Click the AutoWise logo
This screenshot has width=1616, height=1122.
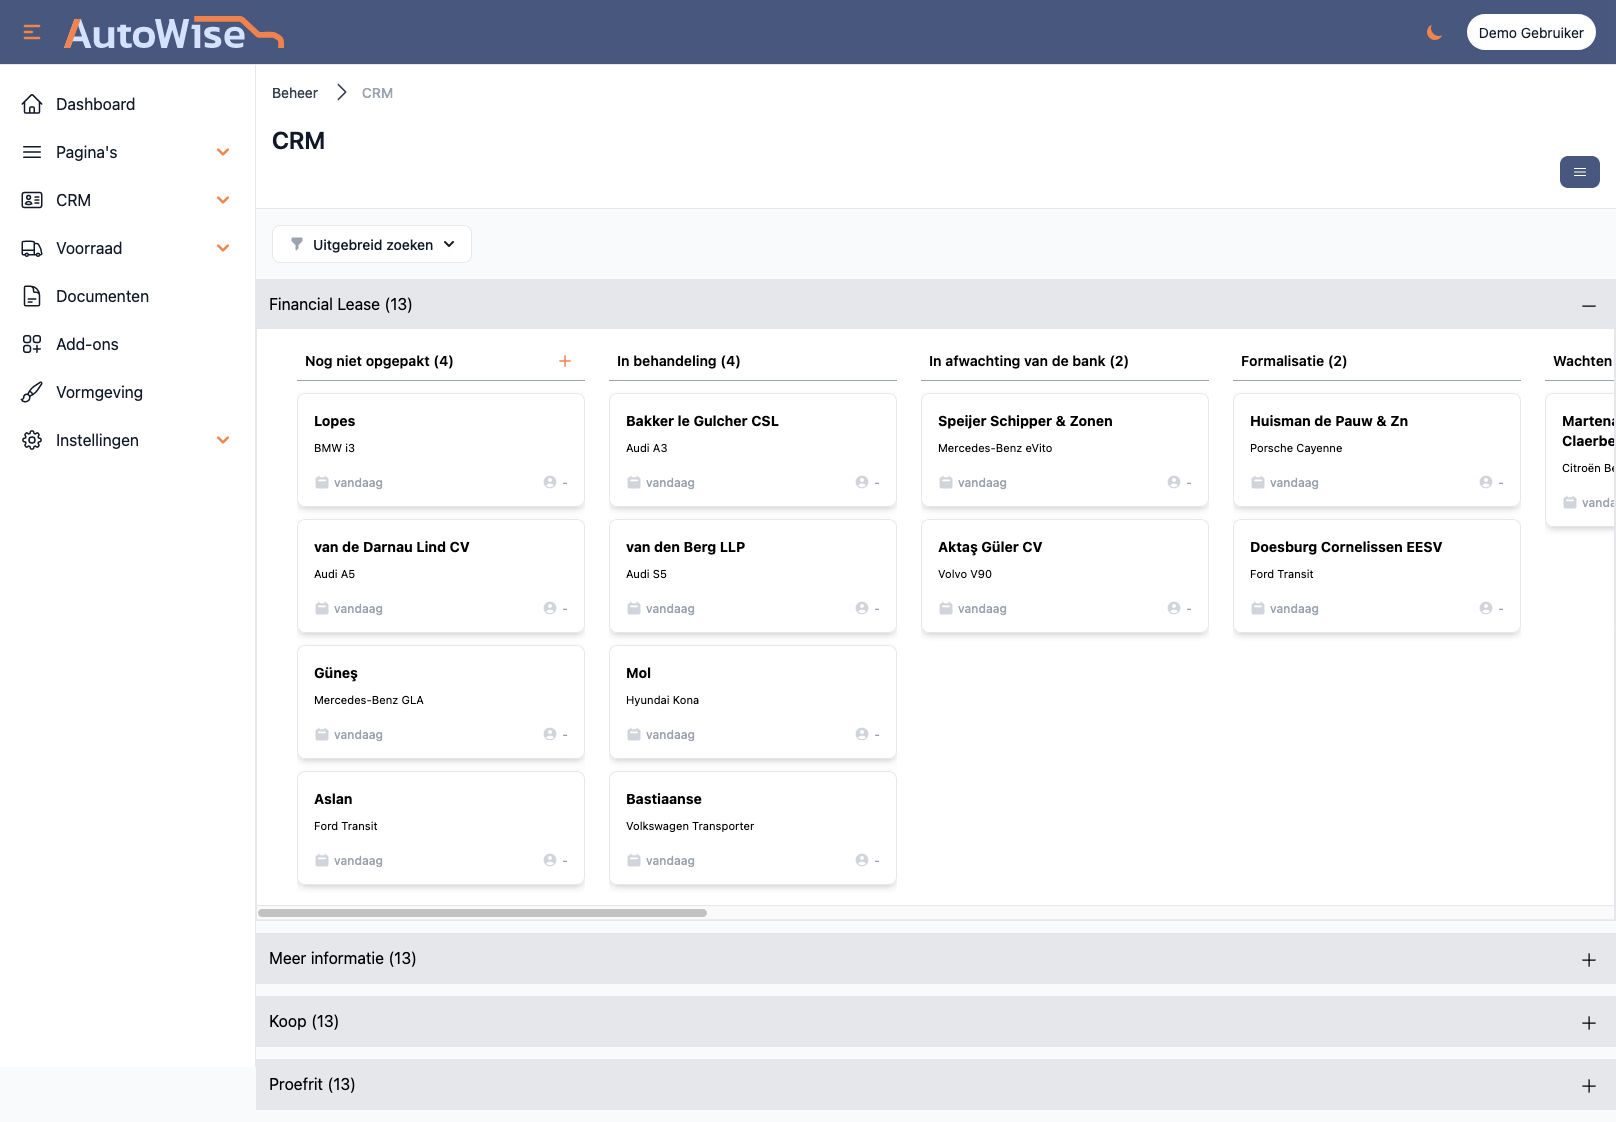point(174,33)
